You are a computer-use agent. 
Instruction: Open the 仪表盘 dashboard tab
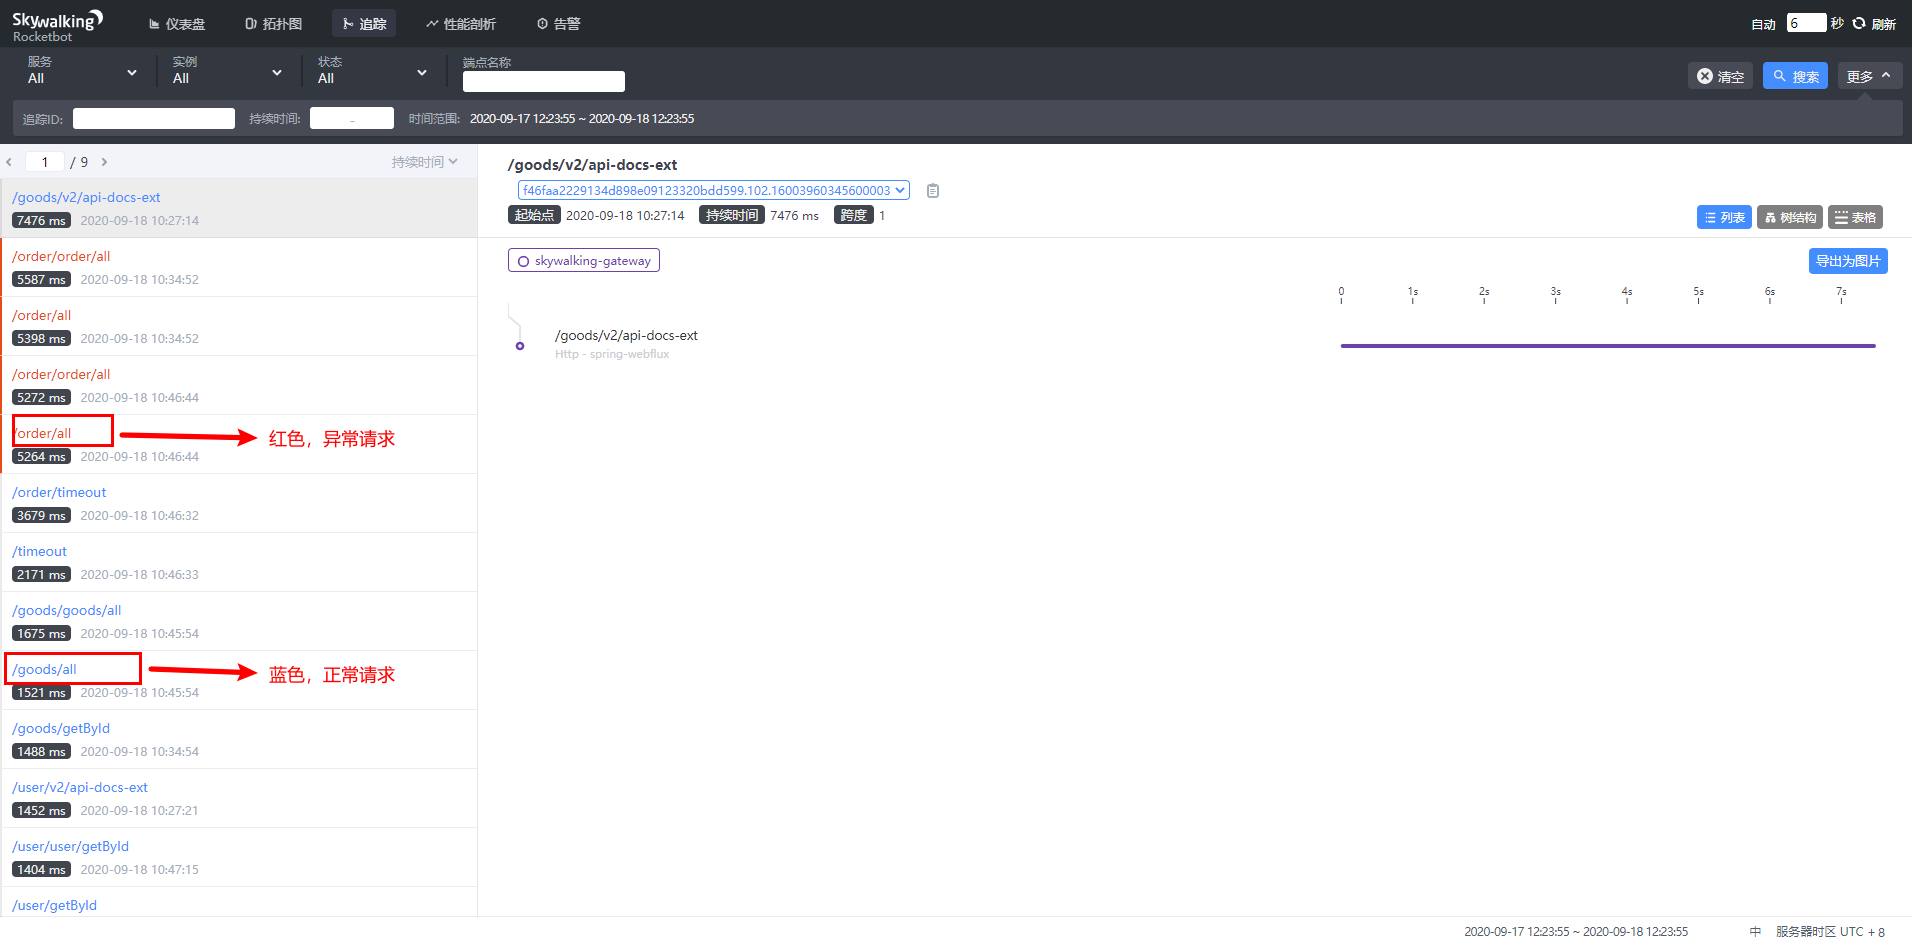click(x=177, y=24)
